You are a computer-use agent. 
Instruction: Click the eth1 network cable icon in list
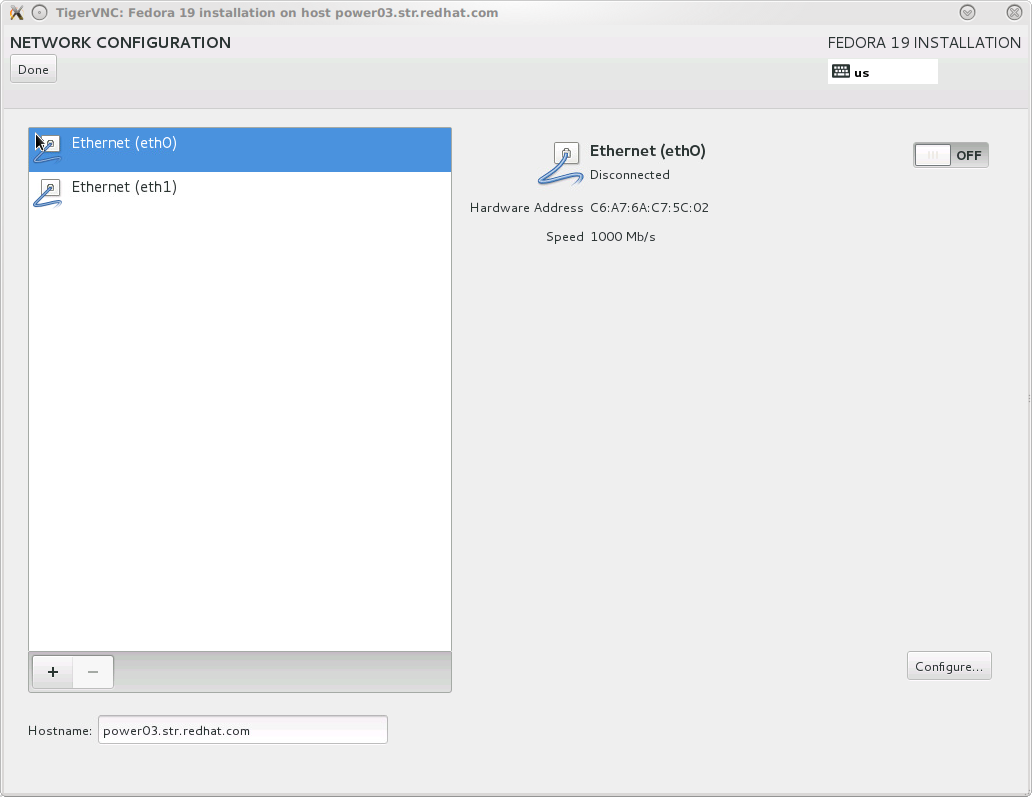point(47,193)
